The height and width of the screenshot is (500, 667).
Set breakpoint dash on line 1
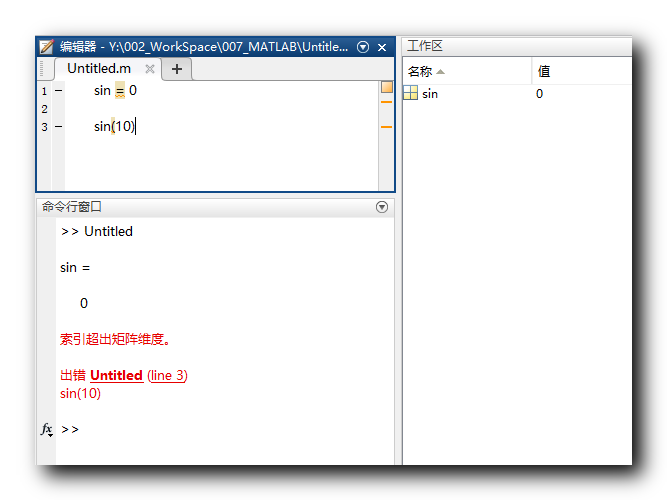(x=58, y=91)
